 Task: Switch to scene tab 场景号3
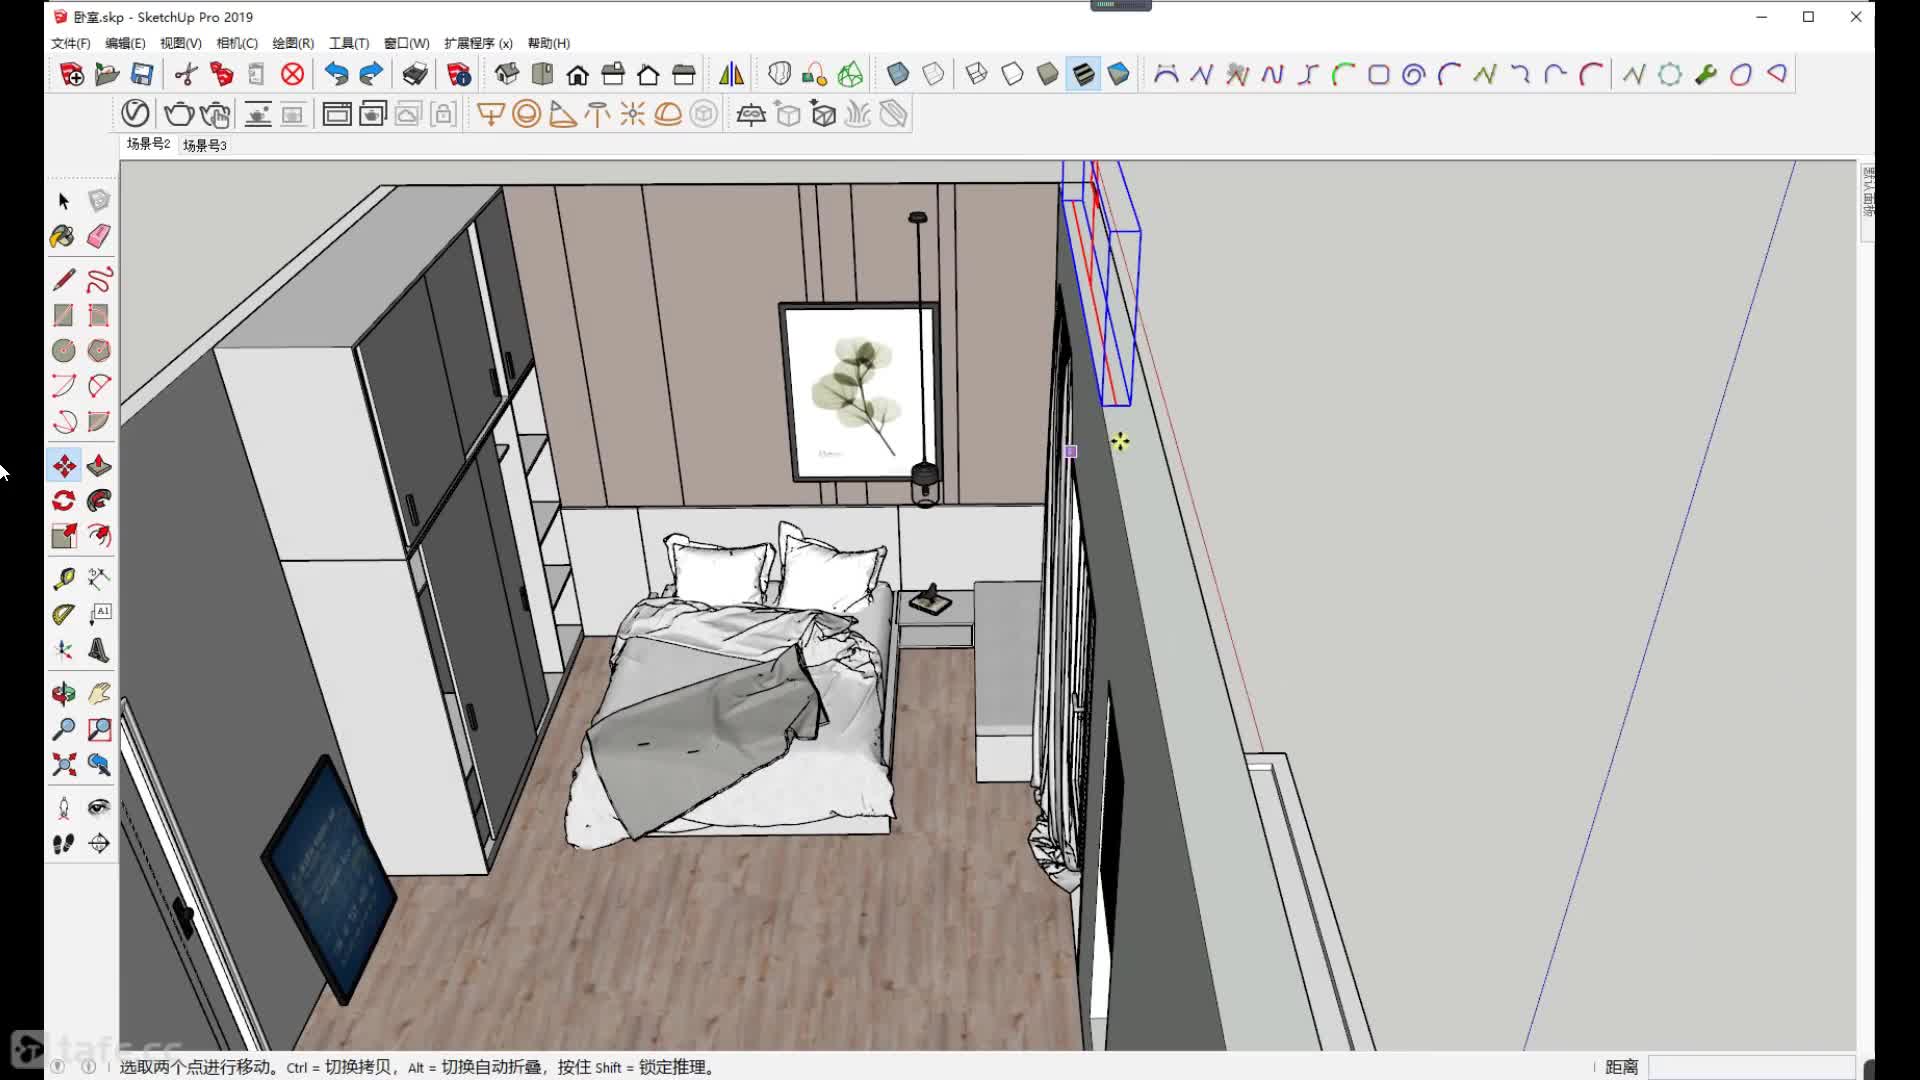[x=204, y=145]
